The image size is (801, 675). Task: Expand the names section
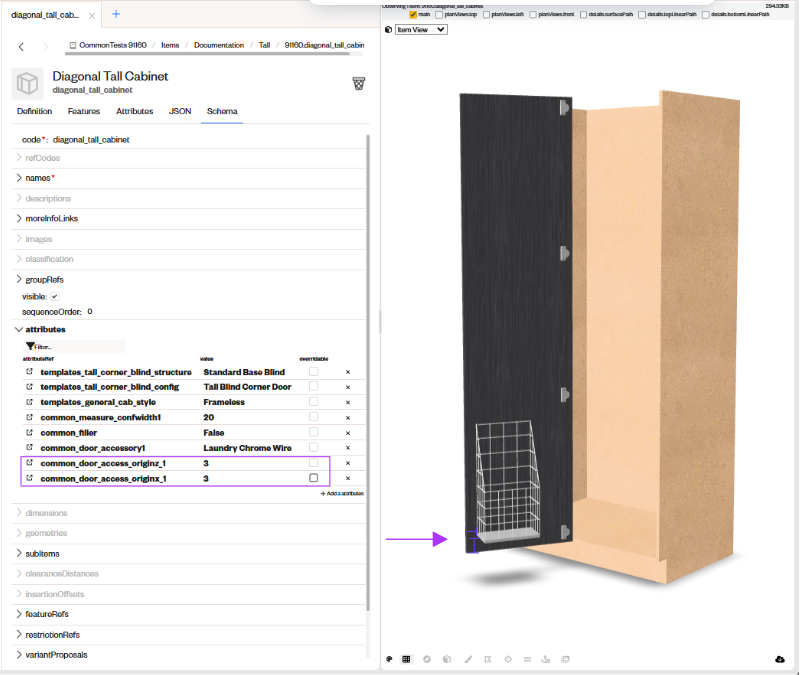click(x=19, y=178)
